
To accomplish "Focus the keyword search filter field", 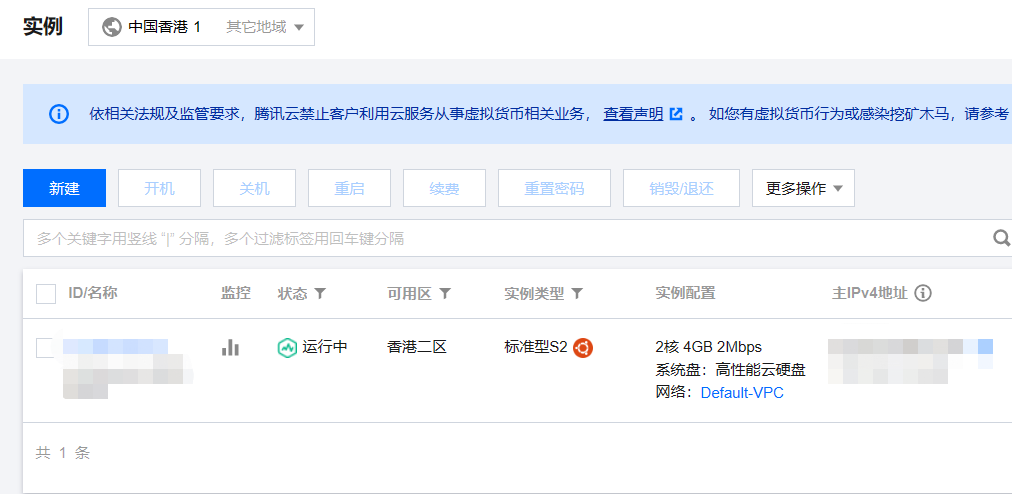I will click(500, 239).
